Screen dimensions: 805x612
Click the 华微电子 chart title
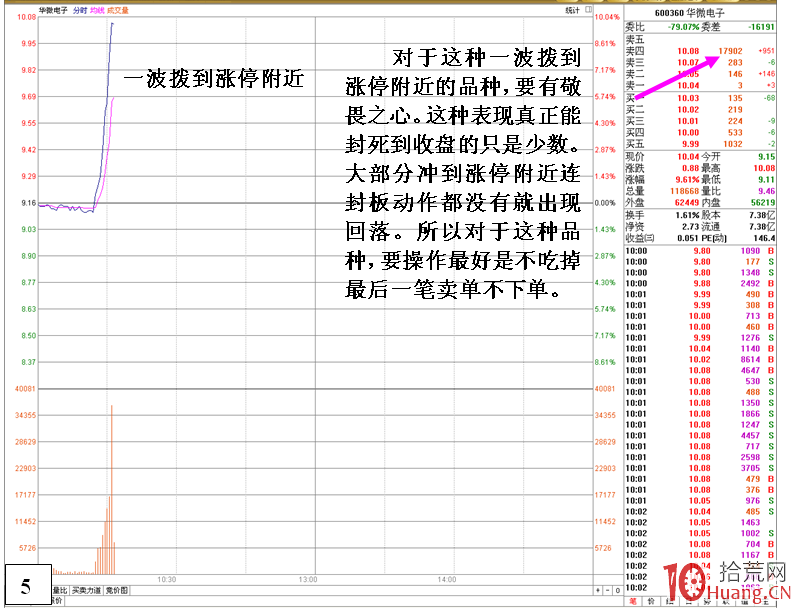[x=53, y=10]
